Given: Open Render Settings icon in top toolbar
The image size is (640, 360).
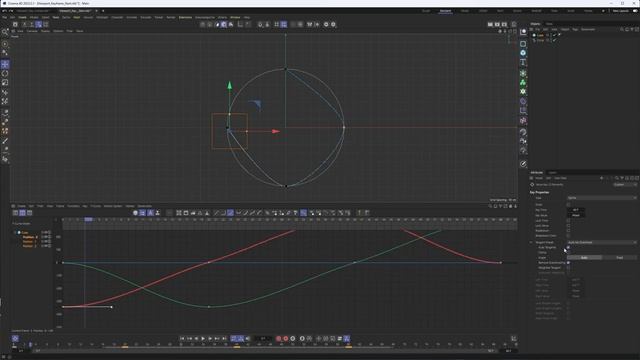Looking at the screenshot, I should coord(504,24).
